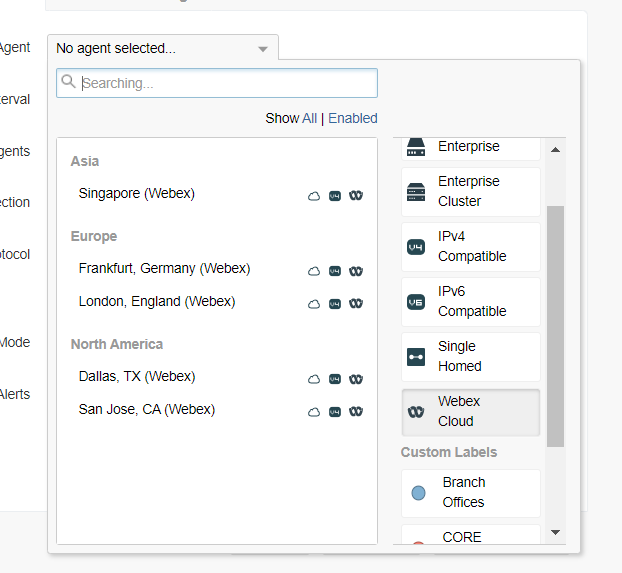Click the Custom Labels heading
Image resolution: width=622 pixels, height=573 pixels.
pos(449,452)
